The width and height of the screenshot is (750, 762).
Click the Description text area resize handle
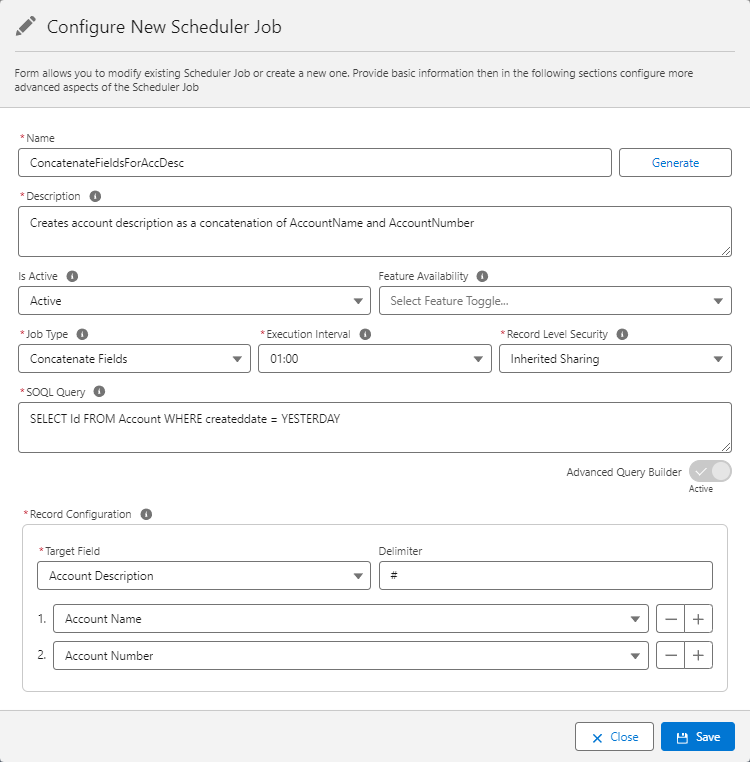click(726, 251)
